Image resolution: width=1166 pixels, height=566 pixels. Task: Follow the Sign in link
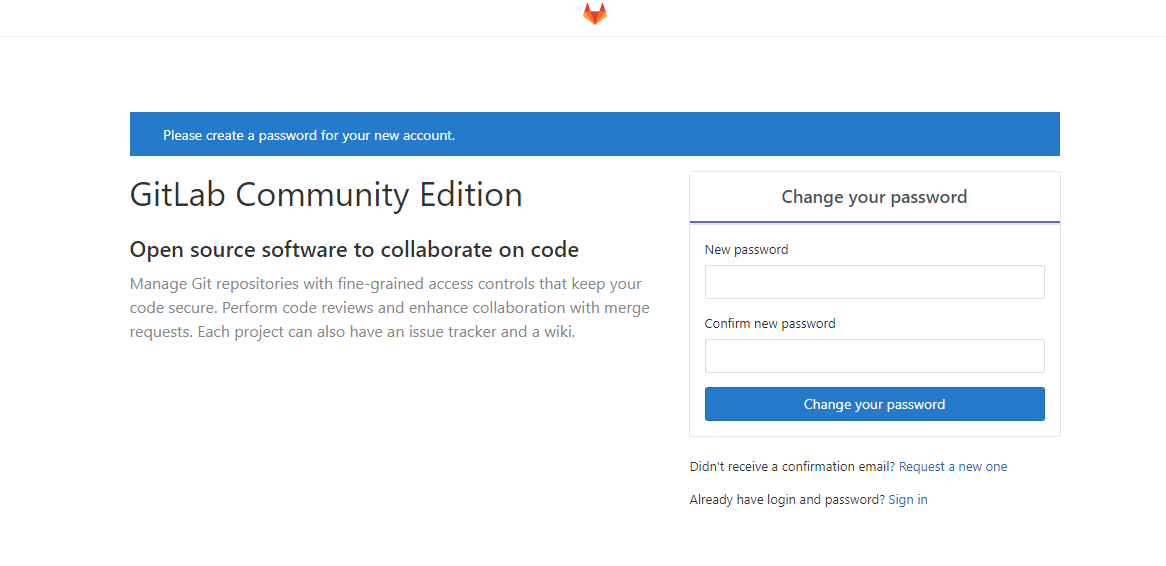click(908, 500)
